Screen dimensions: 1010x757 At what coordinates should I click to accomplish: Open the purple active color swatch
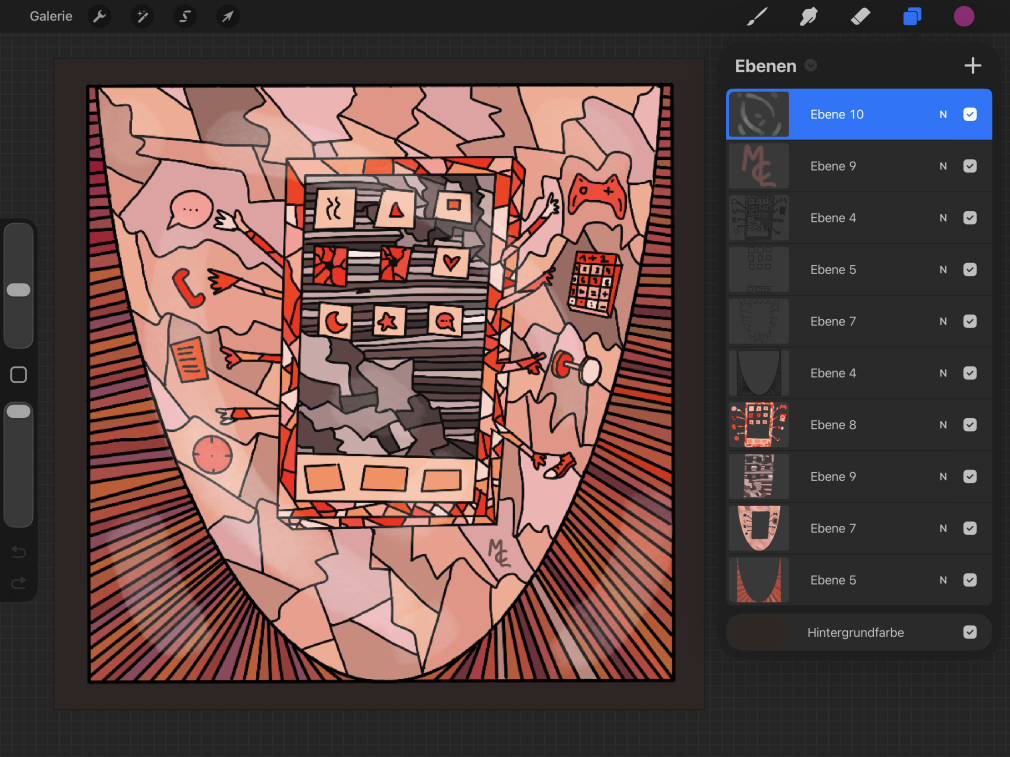point(964,16)
